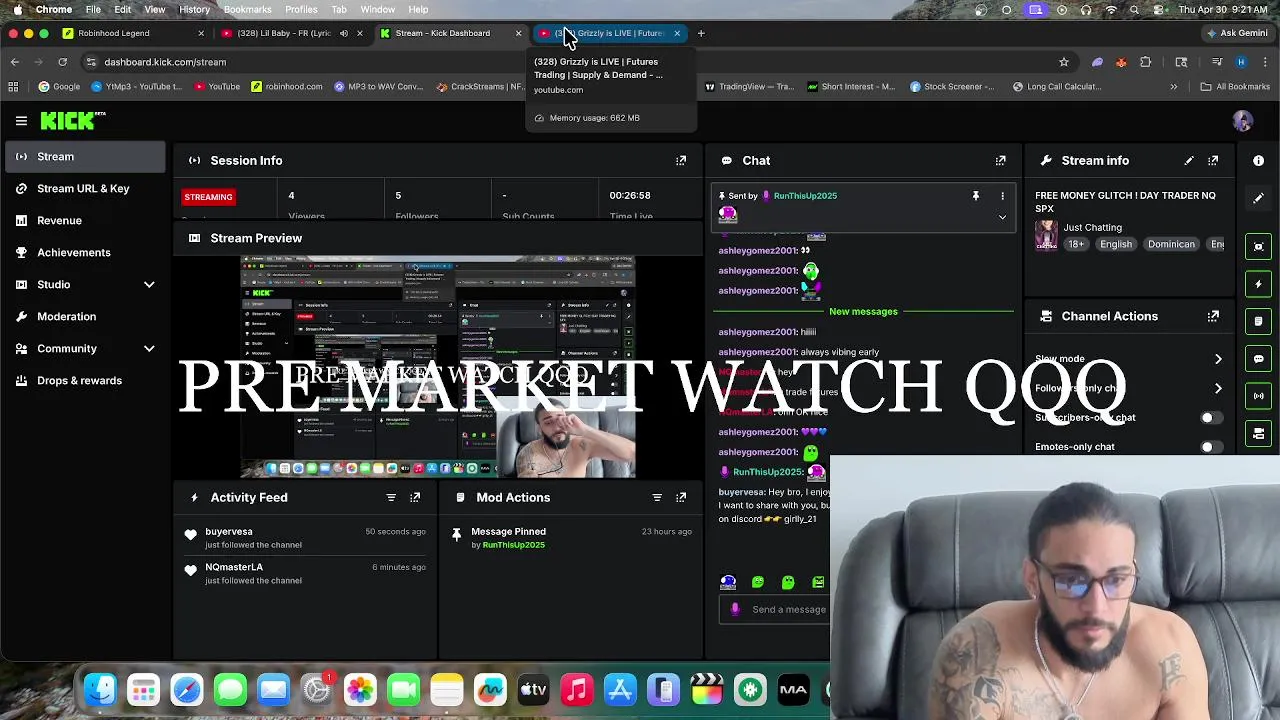Click the Ask Gemini button
Image resolution: width=1280 pixels, height=720 pixels.
(x=1238, y=33)
